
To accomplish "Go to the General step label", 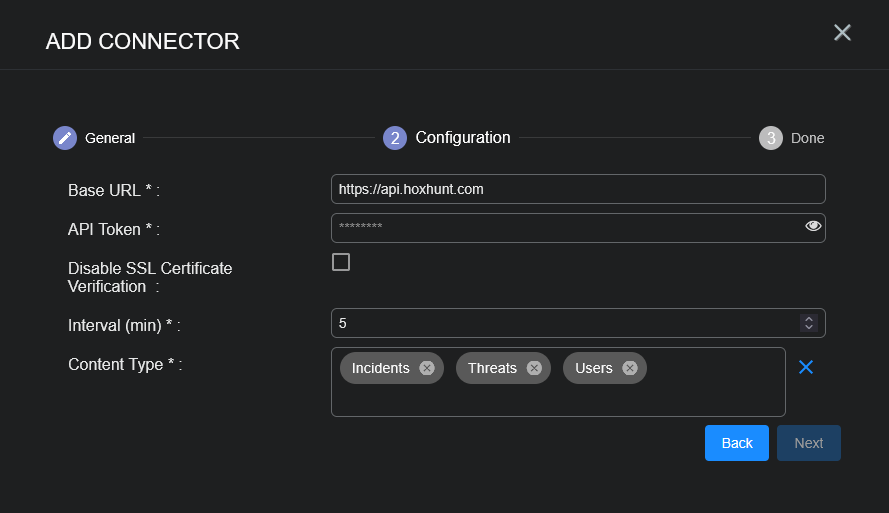I will pyautogui.click(x=110, y=138).
